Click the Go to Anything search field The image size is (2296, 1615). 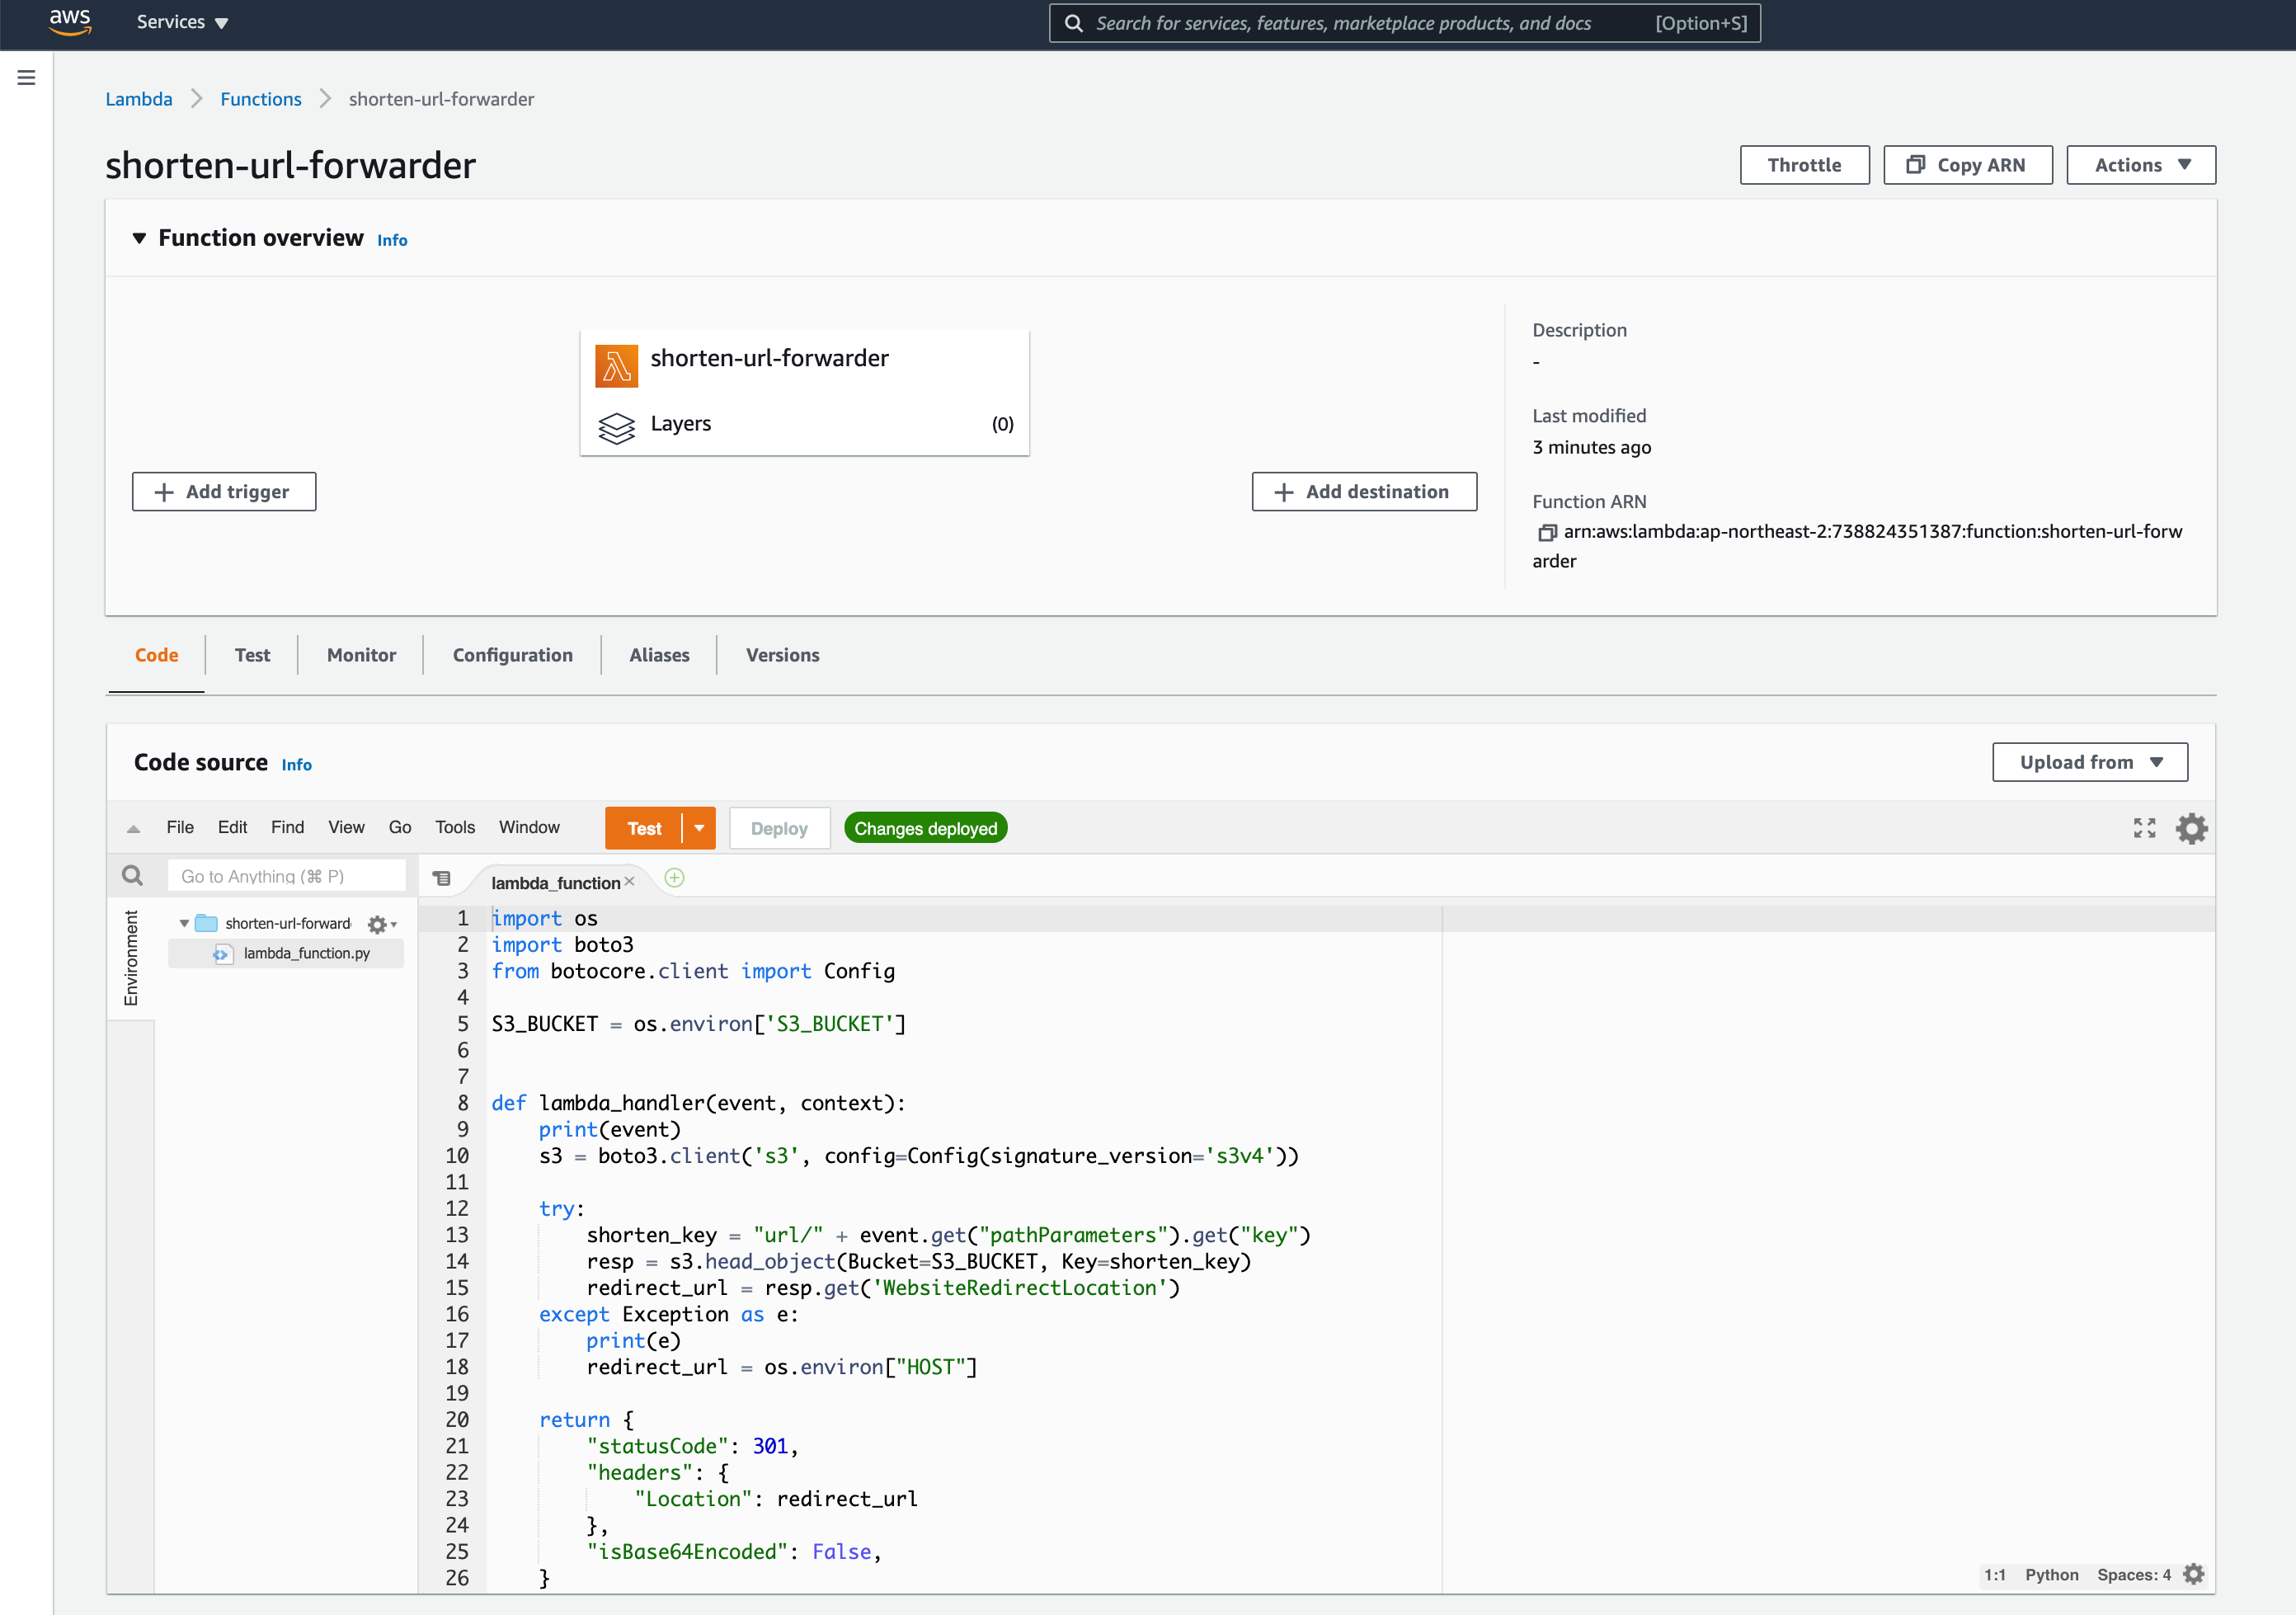click(286, 876)
